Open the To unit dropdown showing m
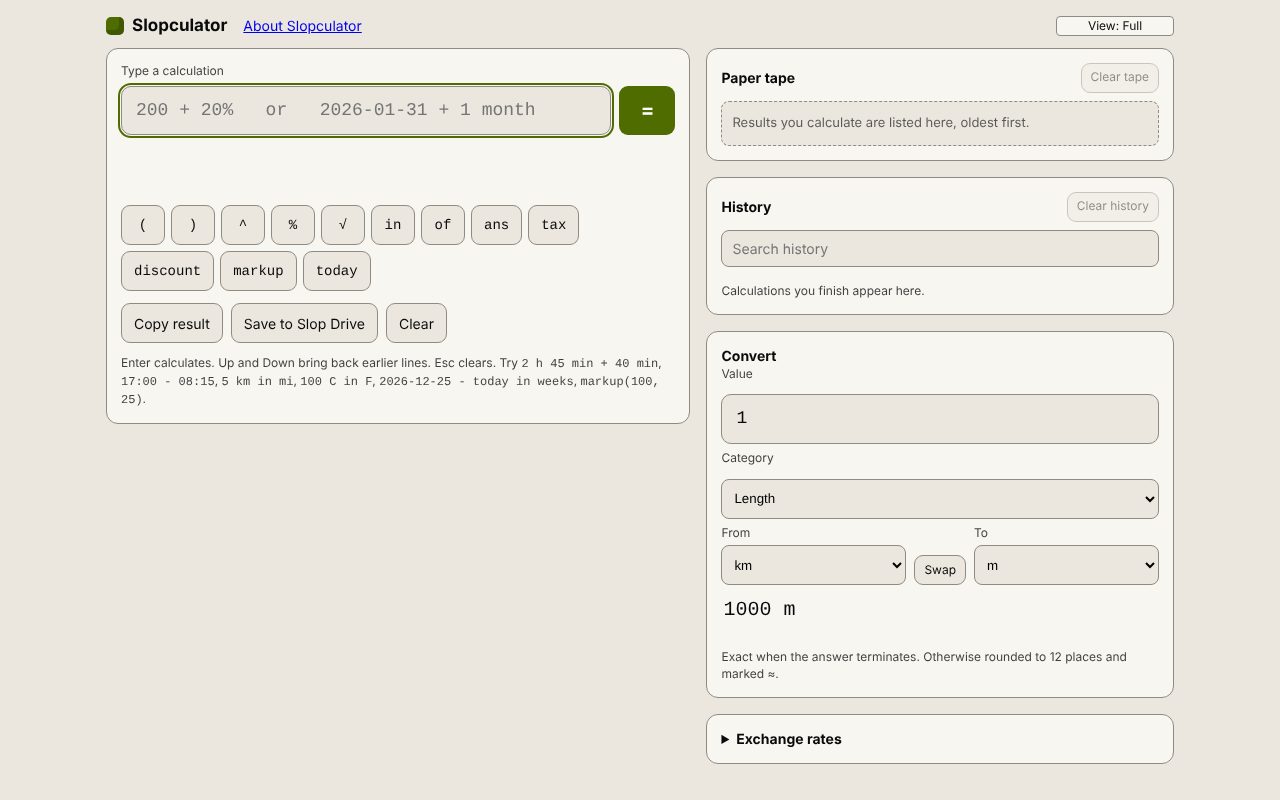Screen dimensions: 1280x800 [1066, 565]
